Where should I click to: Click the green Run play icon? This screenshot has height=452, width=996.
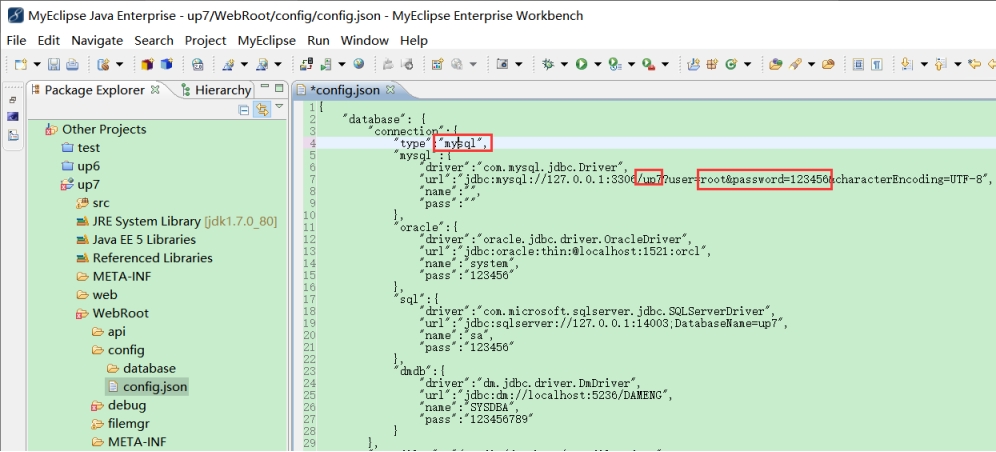click(x=581, y=64)
